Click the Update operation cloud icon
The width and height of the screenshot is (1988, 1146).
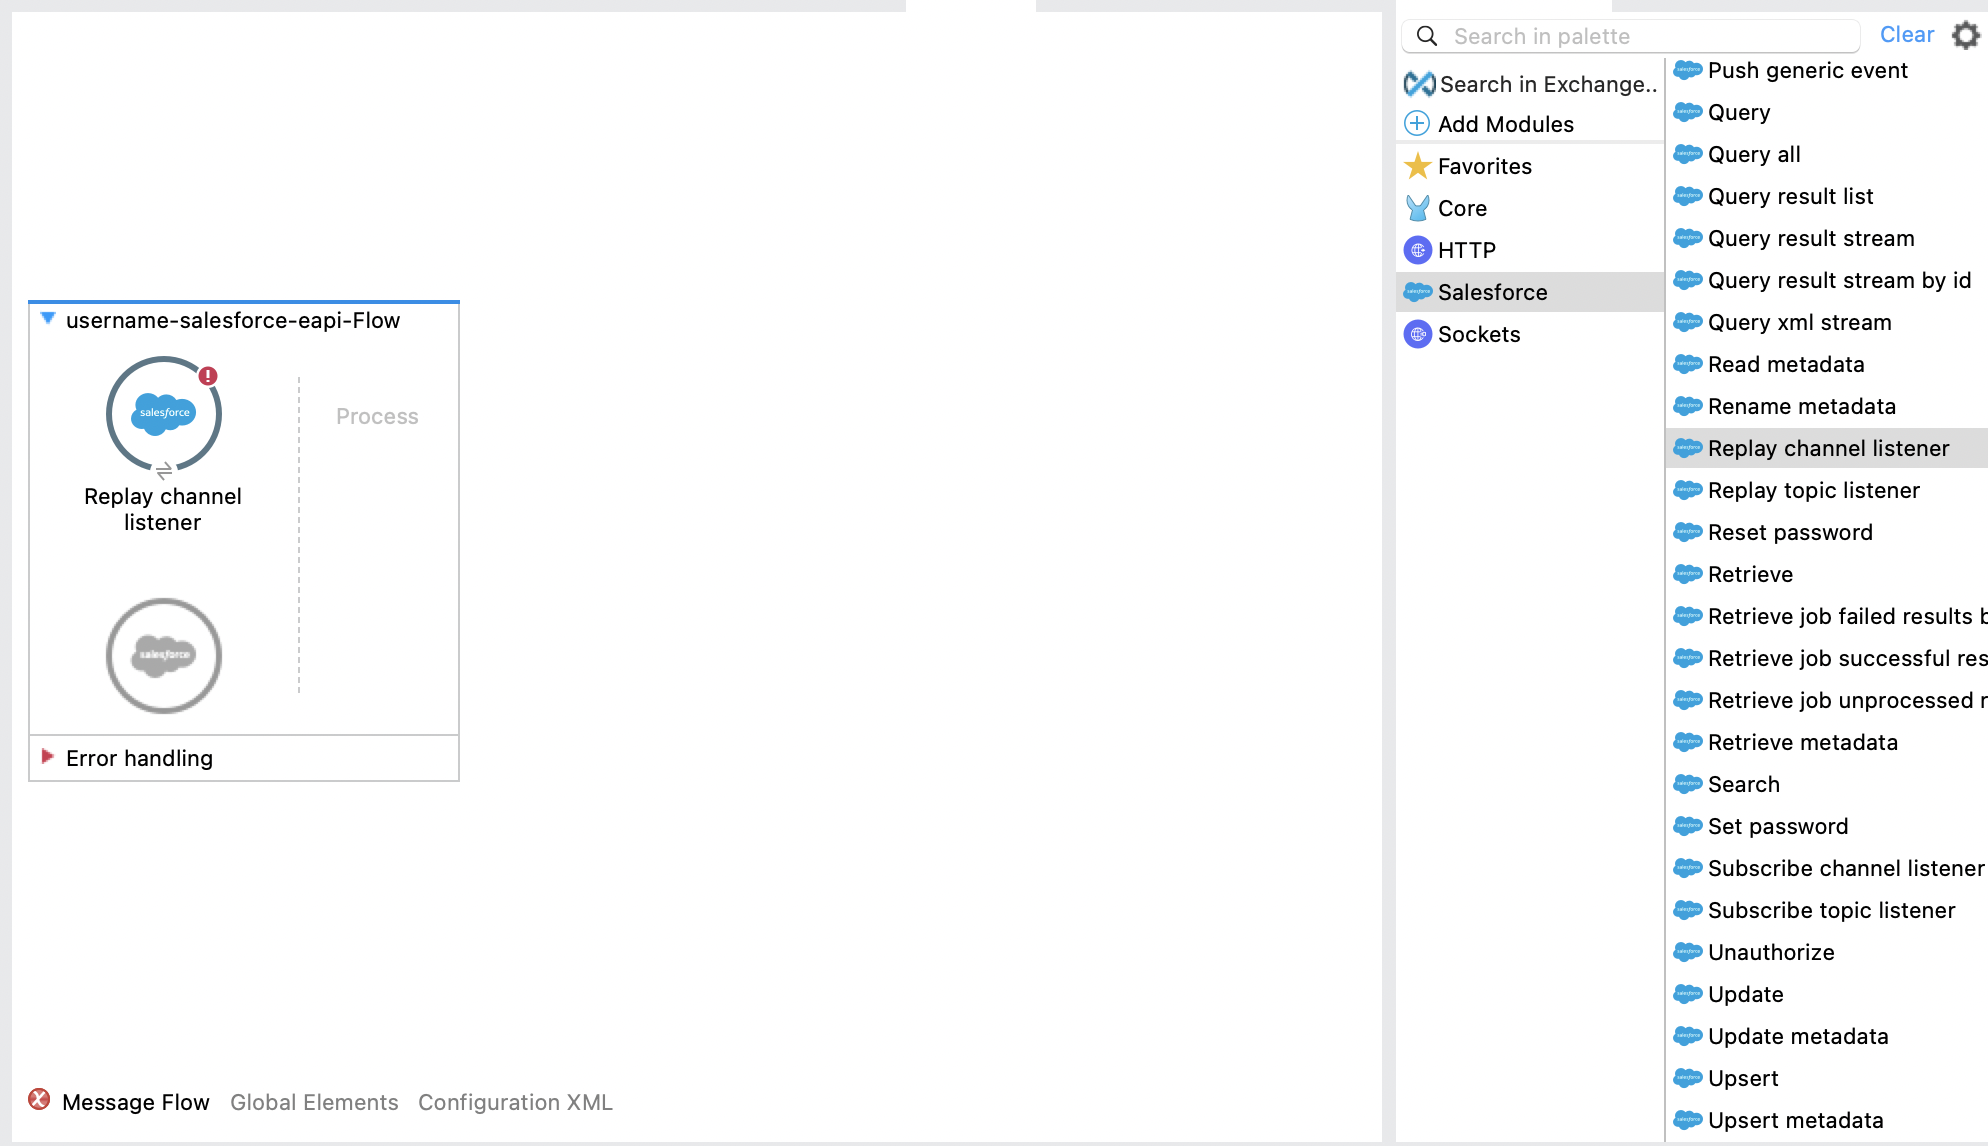click(1688, 994)
